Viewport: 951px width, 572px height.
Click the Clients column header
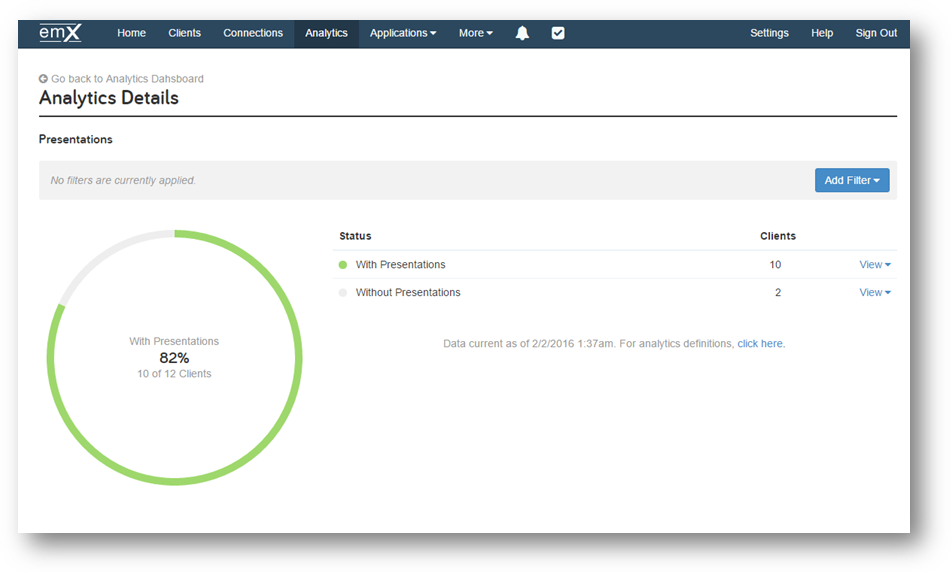point(778,236)
